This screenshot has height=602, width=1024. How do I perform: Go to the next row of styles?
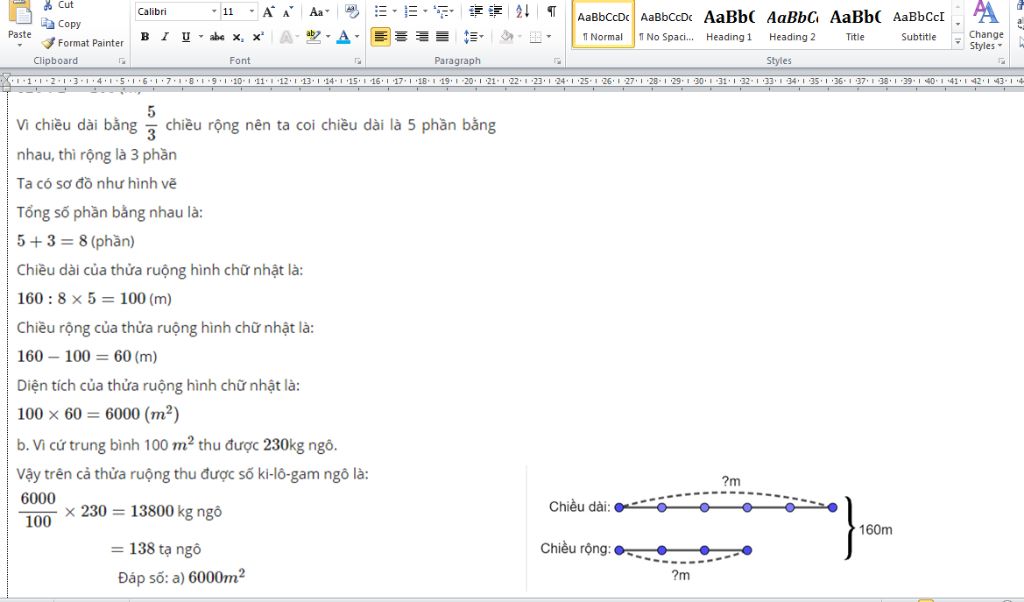click(x=957, y=24)
